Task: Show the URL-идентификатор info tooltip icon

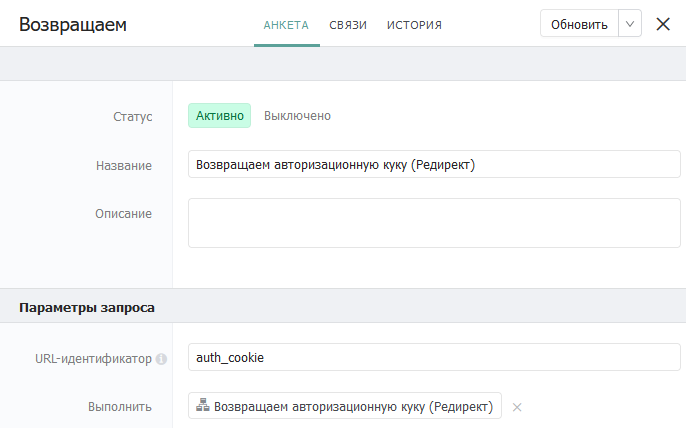Action: pos(161,359)
